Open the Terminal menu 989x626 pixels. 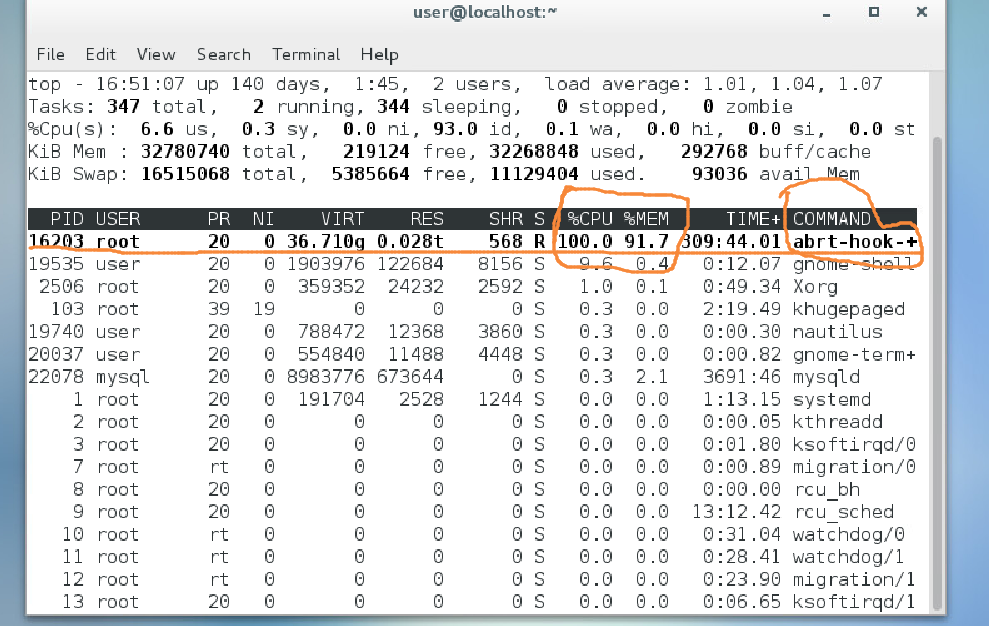pos(306,54)
